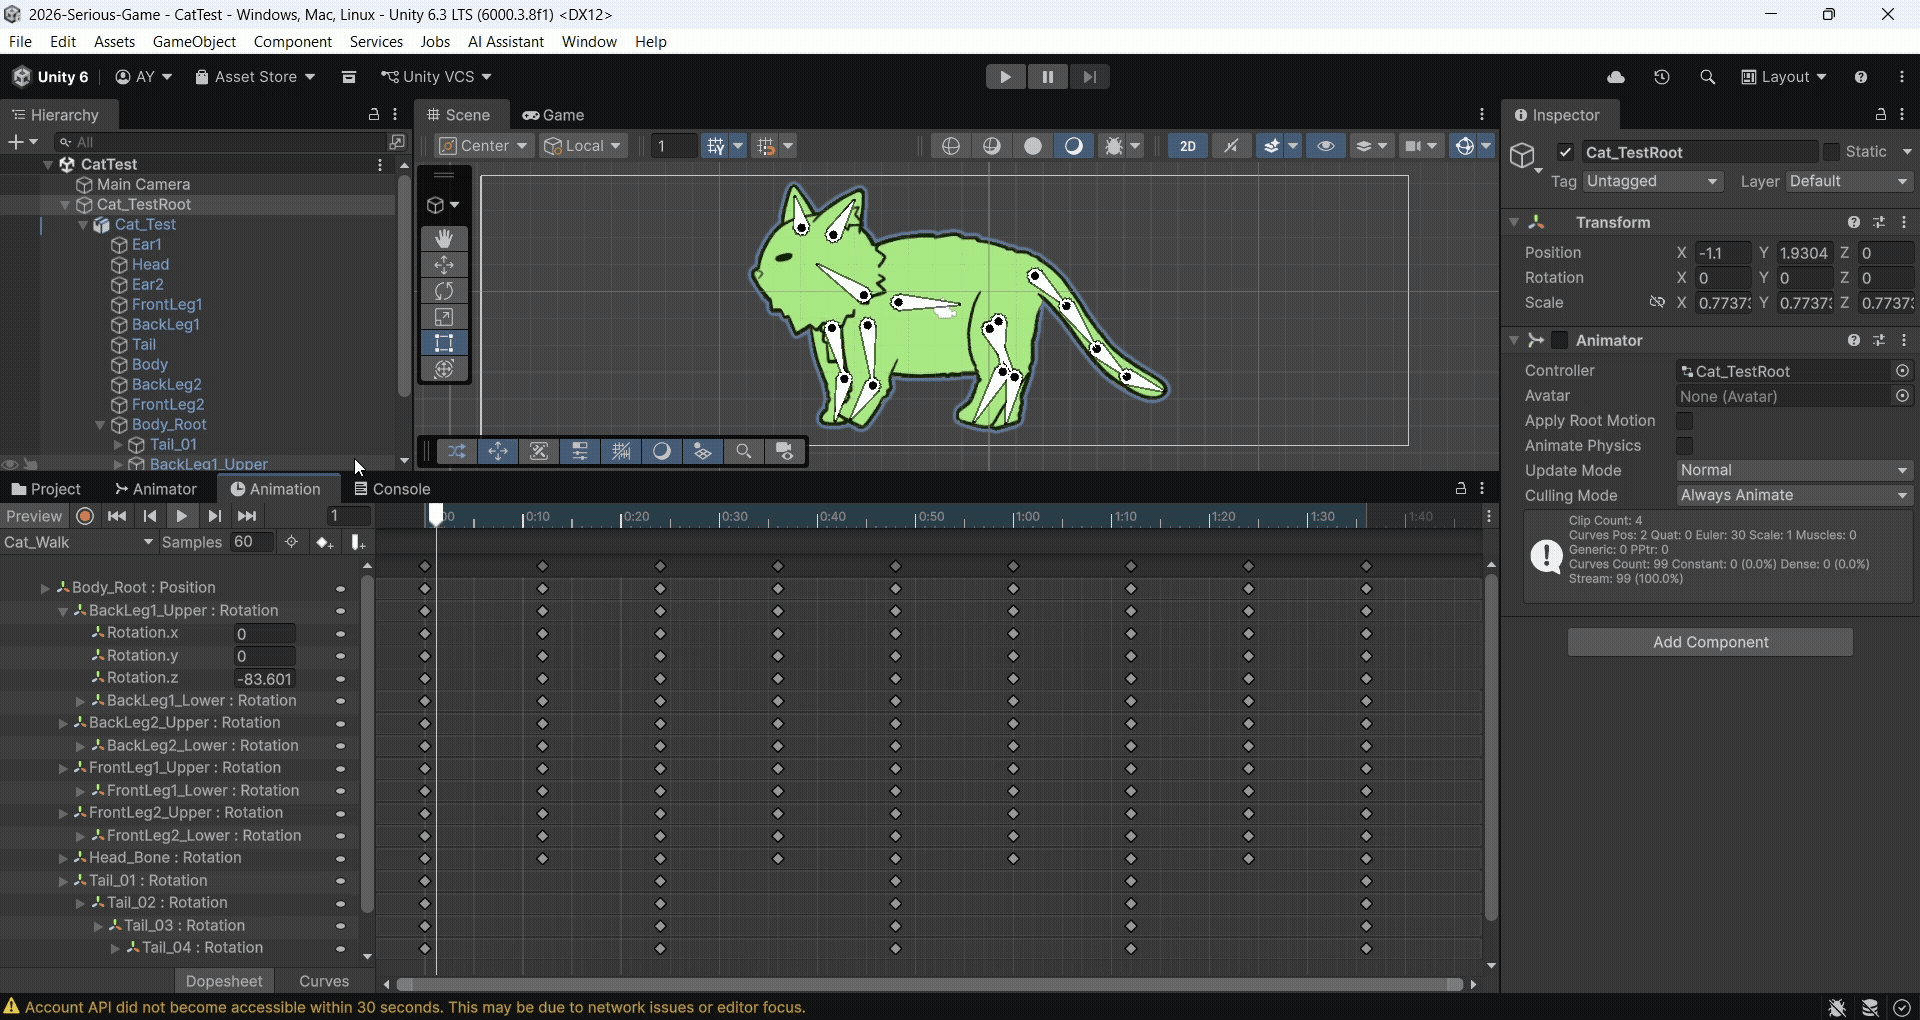Screen dimensions: 1920x1020
Task: Select the Rect tool in Scene
Action: point(445,343)
